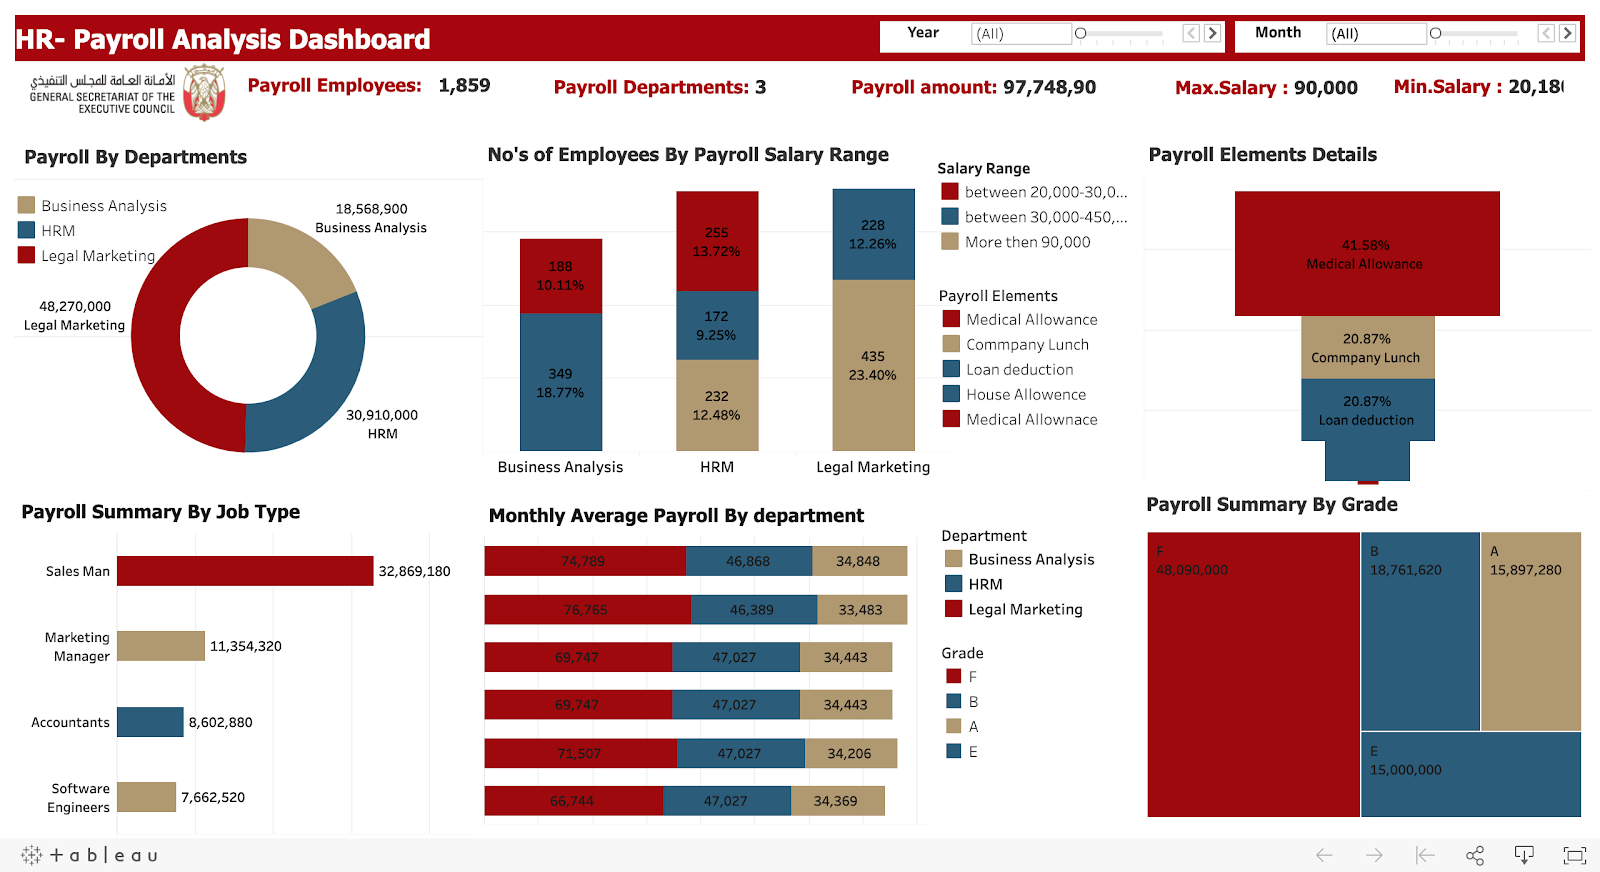The width and height of the screenshot is (1600, 872).
Task: Click monthly payroll segment 34,206
Action: (x=851, y=754)
